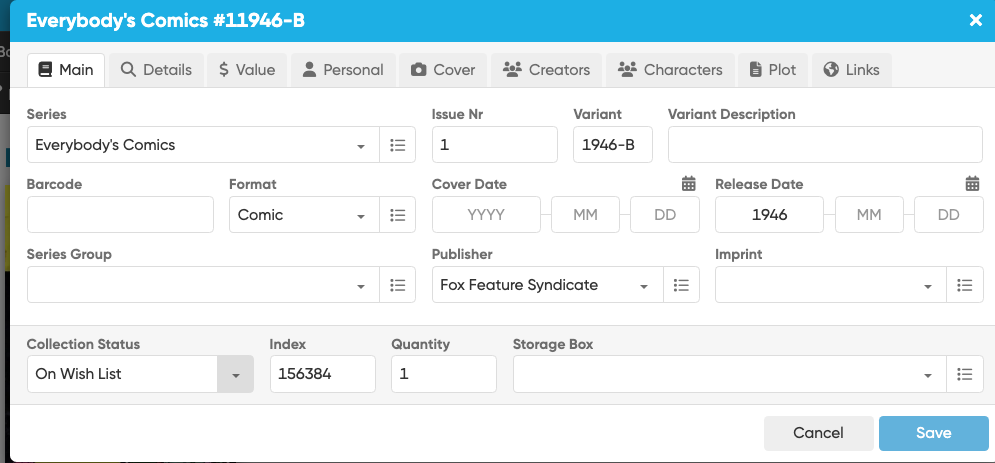The image size is (995, 463).
Task: Open the Release Date calendar picker
Action: (x=972, y=184)
